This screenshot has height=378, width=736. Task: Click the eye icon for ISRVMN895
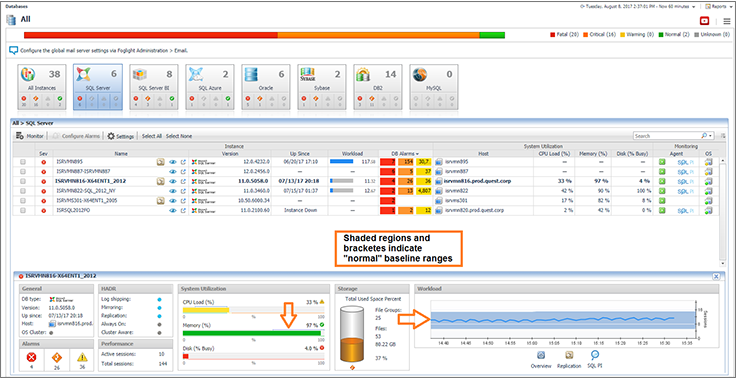tap(173, 162)
